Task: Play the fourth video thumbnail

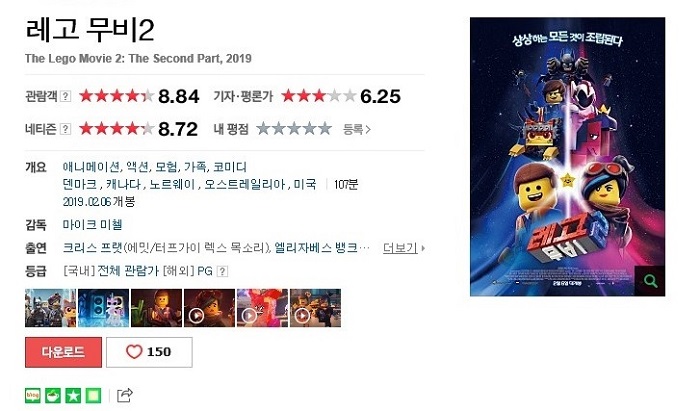Action: coord(209,308)
